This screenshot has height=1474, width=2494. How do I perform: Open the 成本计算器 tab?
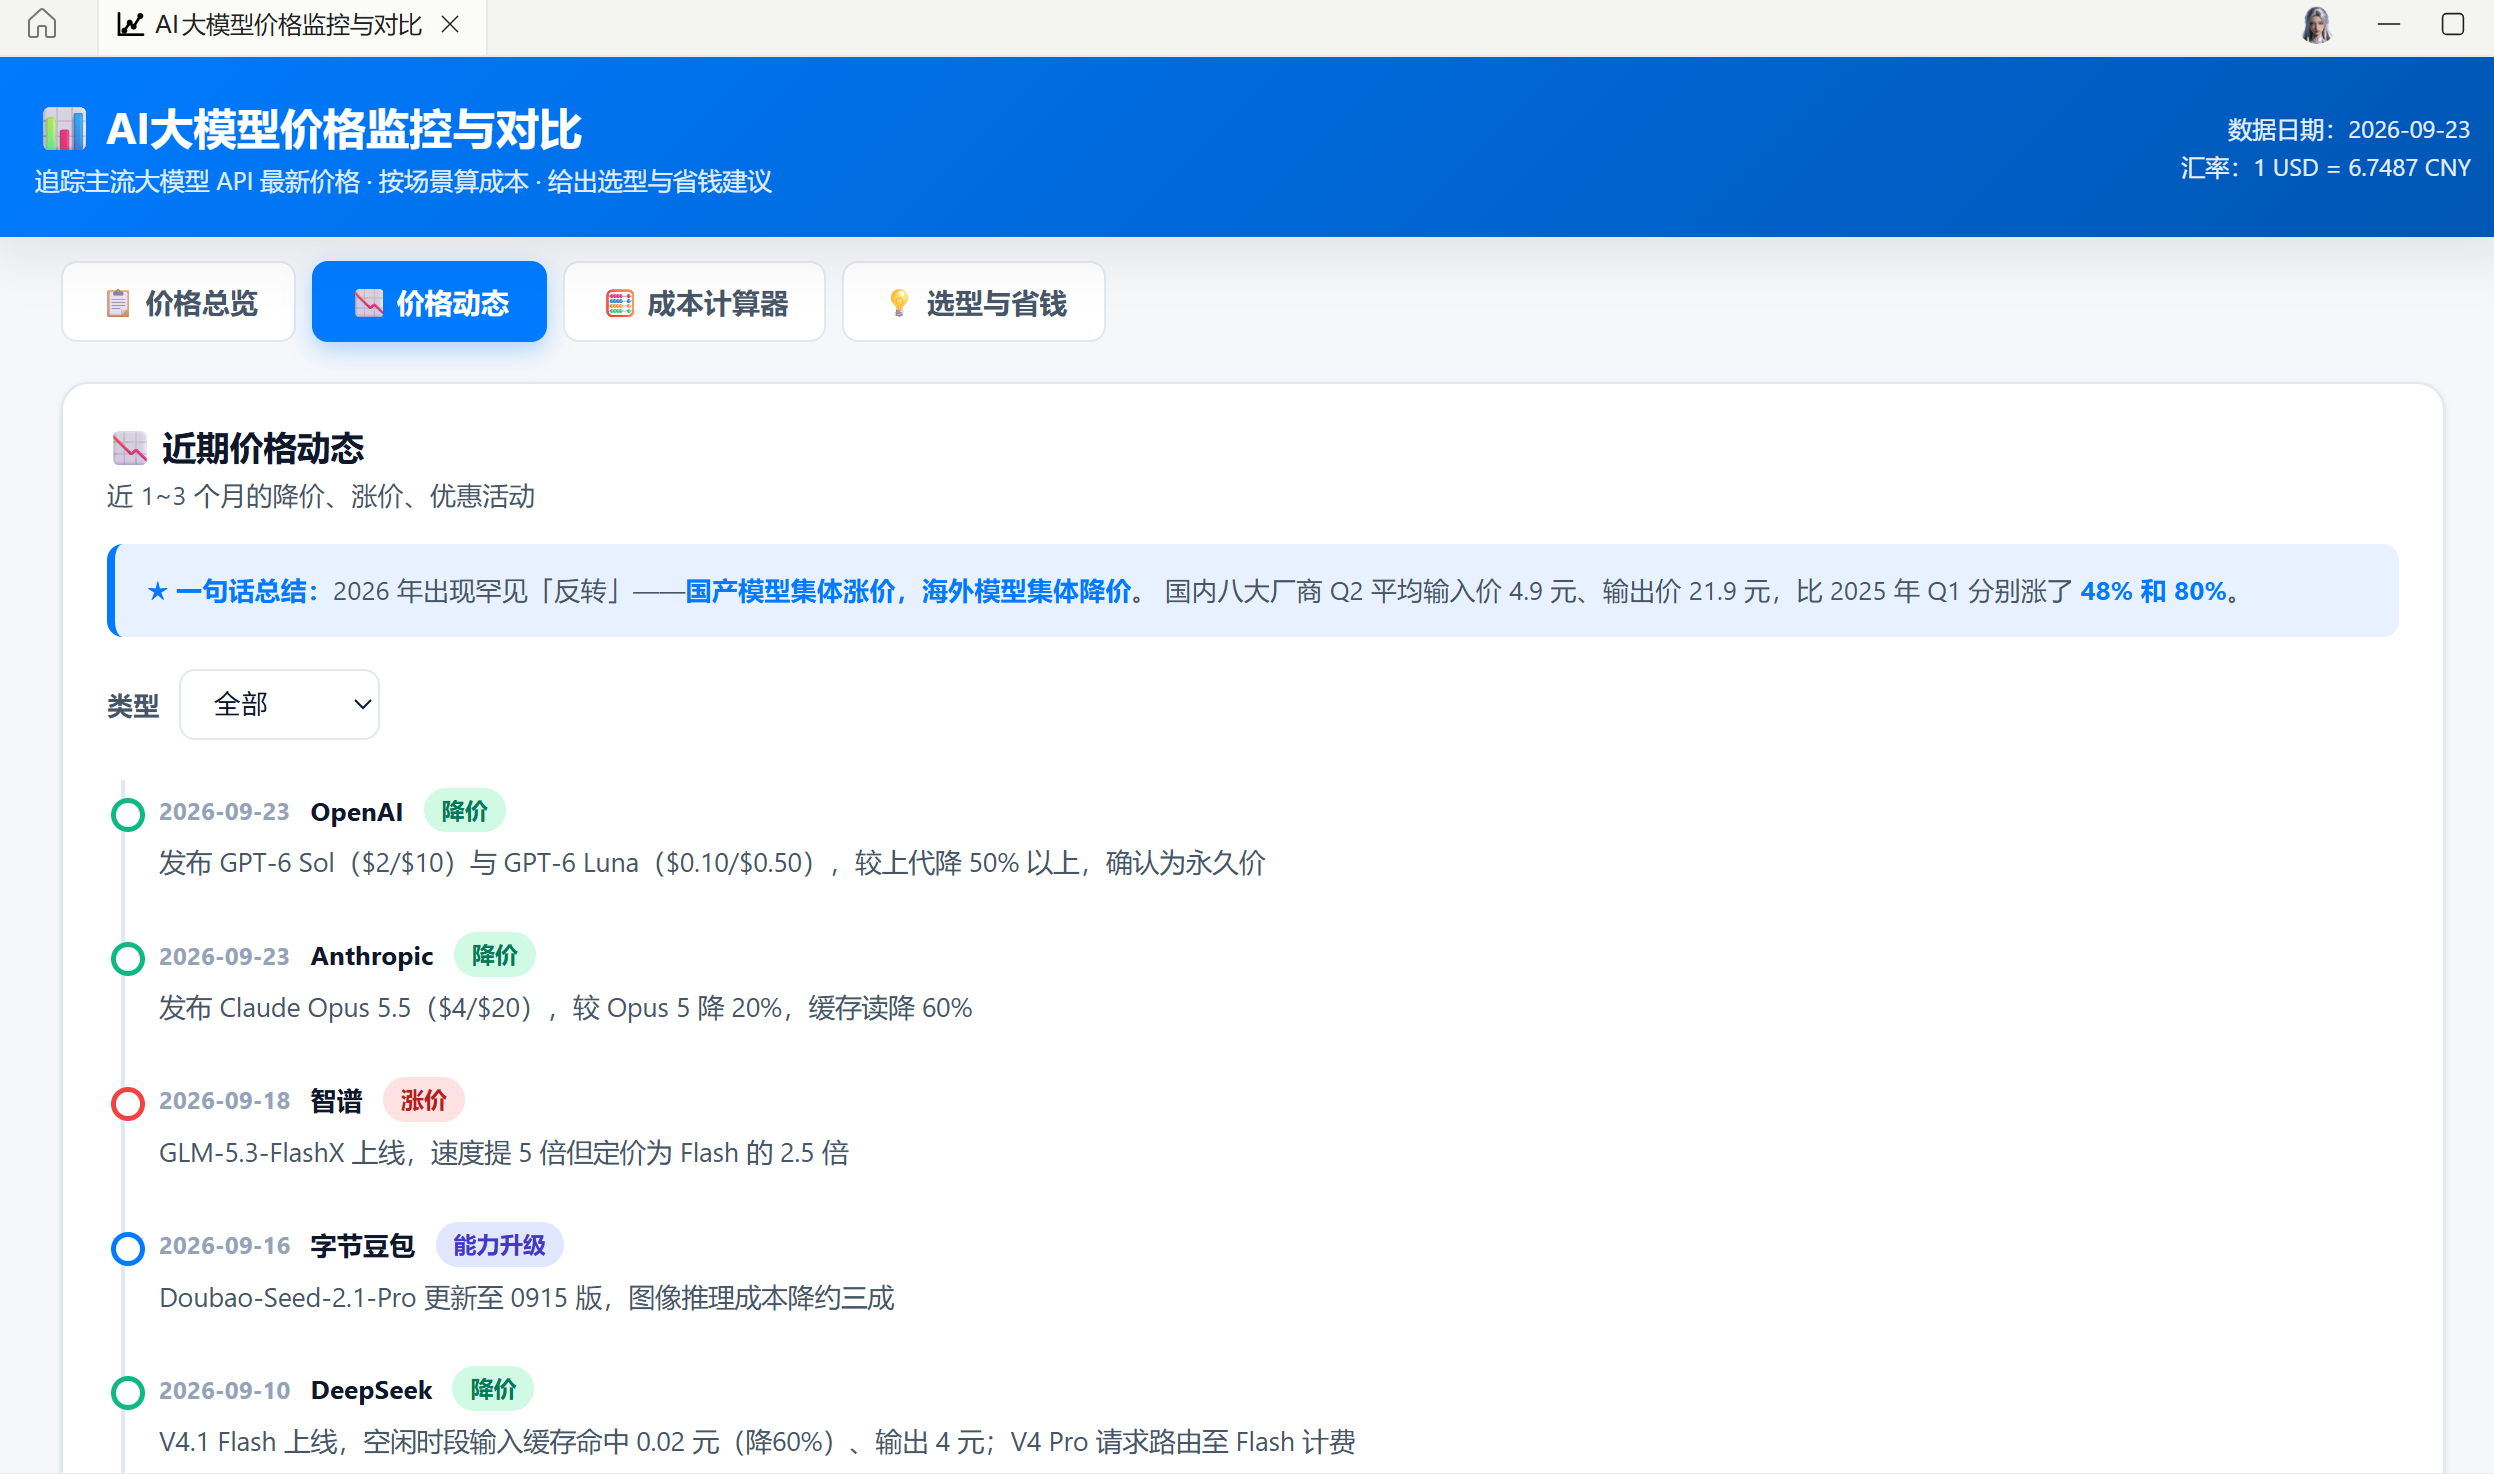pos(694,302)
